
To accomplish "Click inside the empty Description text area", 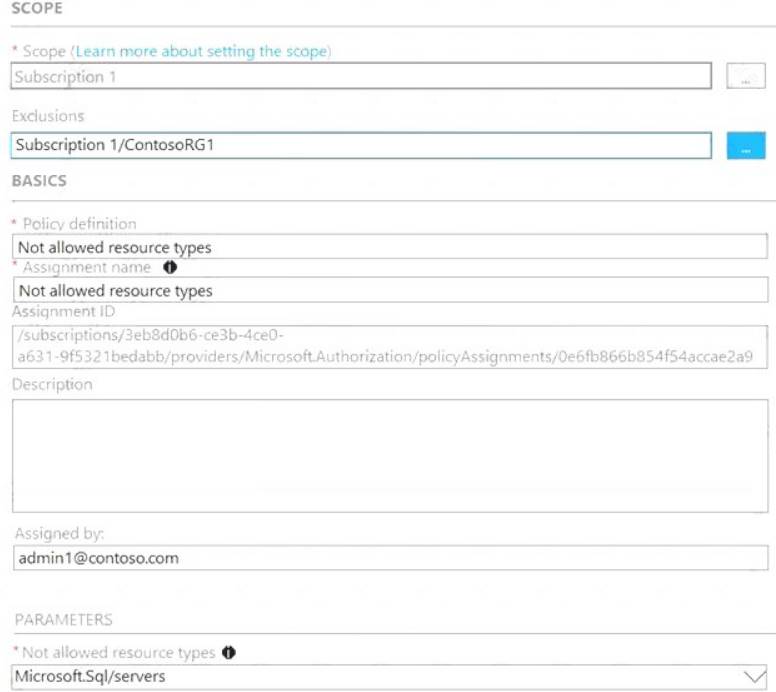I will 390,456.
